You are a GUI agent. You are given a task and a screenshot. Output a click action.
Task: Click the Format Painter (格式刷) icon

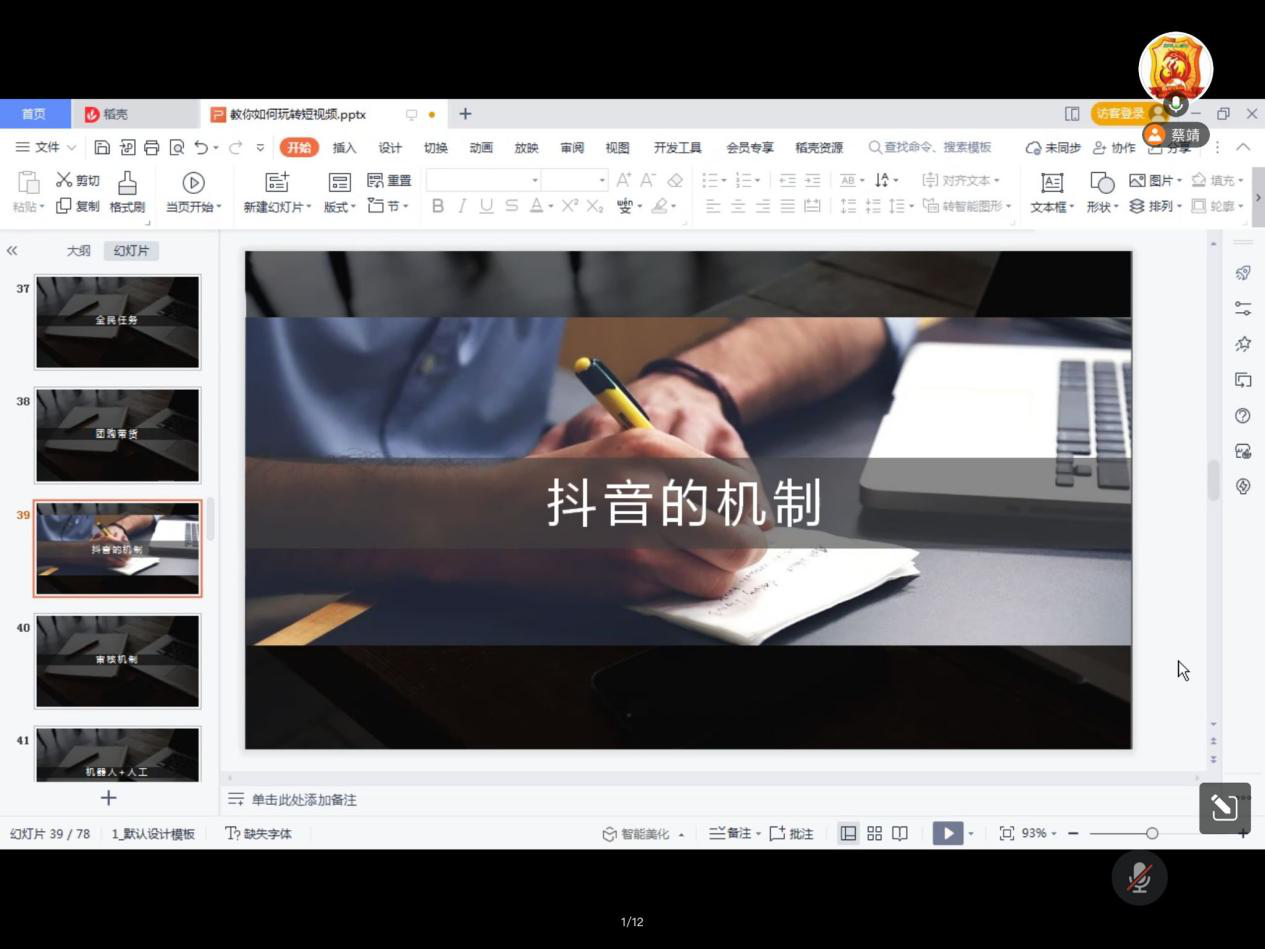[x=127, y=182]
